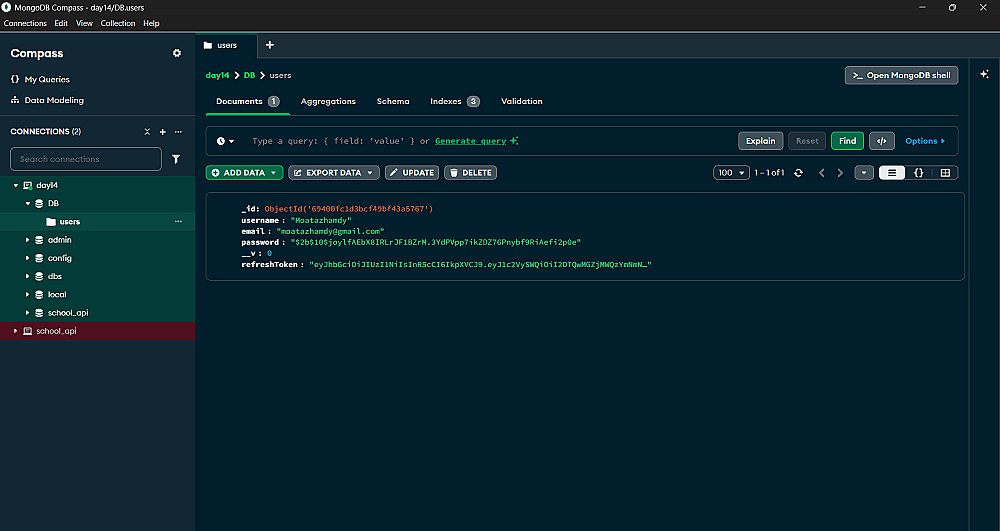Refresh the documents list

click(x=798, y=173)
